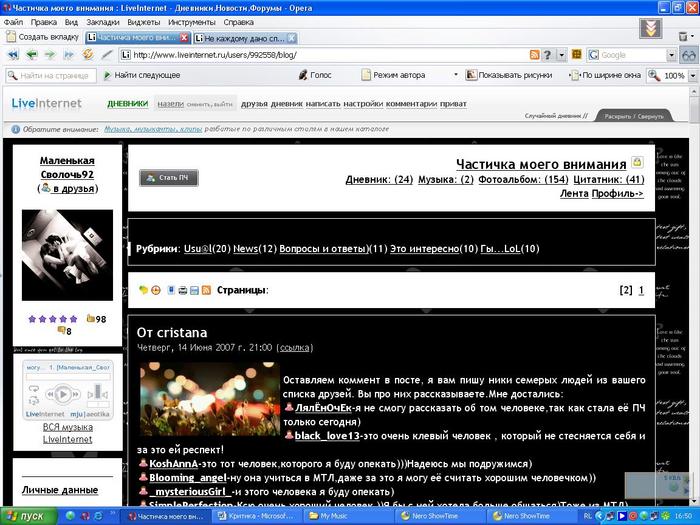
Task: Click the yellow-green tag icon near Страницы
Action: (x=143, y=290)
